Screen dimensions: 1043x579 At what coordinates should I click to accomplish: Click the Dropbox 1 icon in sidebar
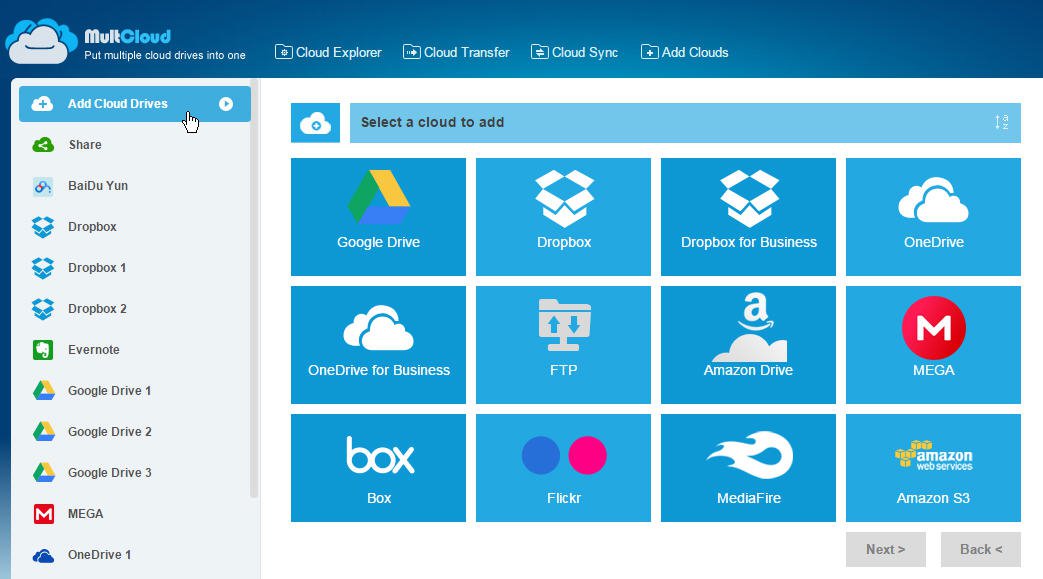(x=43, y=268)
